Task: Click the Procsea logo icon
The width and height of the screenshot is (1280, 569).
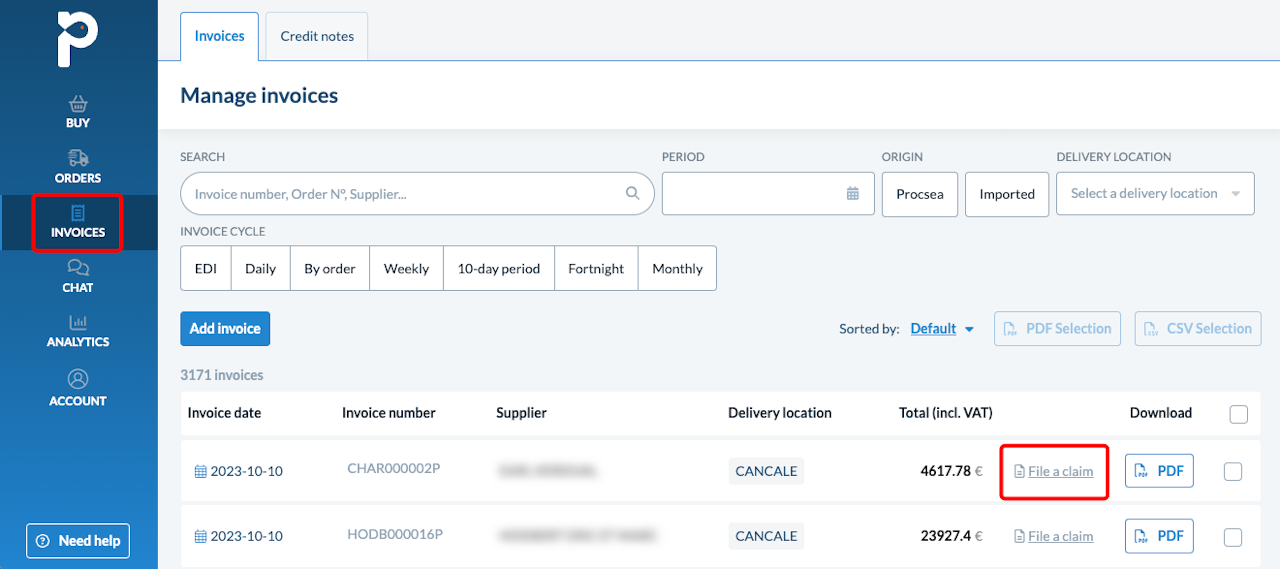Action: pyautogui.click(x=77, y=38)
